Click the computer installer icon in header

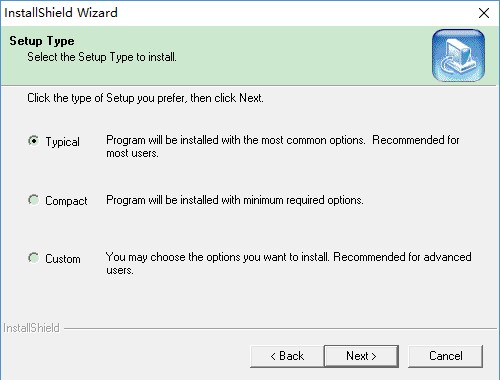458,55
